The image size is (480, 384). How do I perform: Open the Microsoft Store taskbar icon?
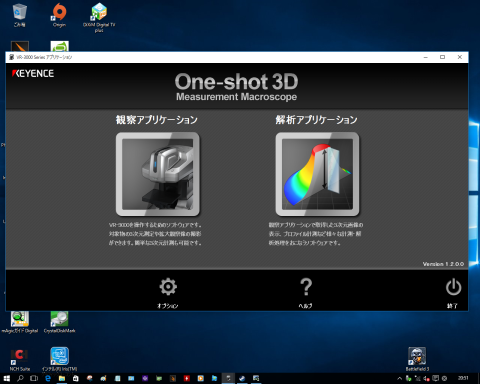pos(76,378)
